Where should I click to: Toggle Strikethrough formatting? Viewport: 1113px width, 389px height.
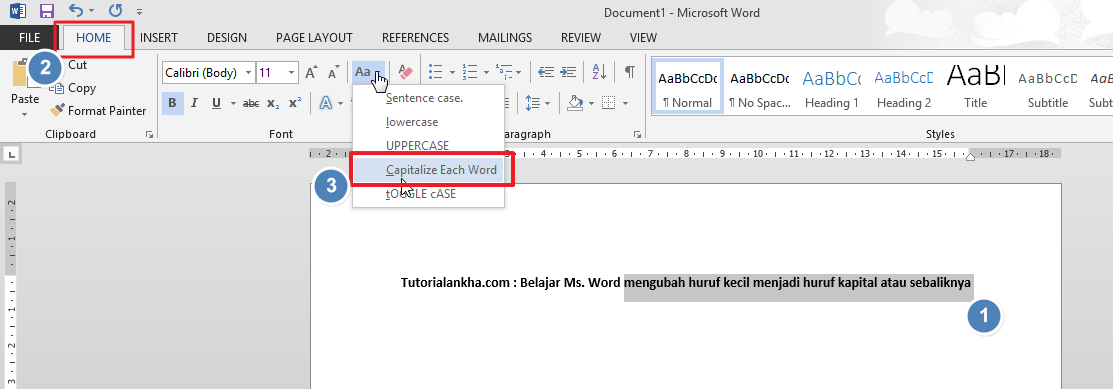click(x=251, y=103)
